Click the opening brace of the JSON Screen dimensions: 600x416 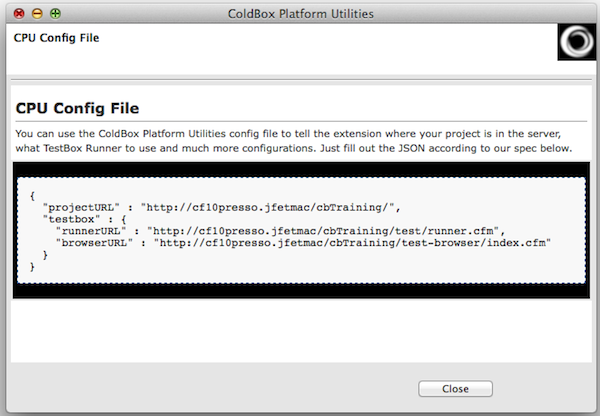[x=33, y=194]
